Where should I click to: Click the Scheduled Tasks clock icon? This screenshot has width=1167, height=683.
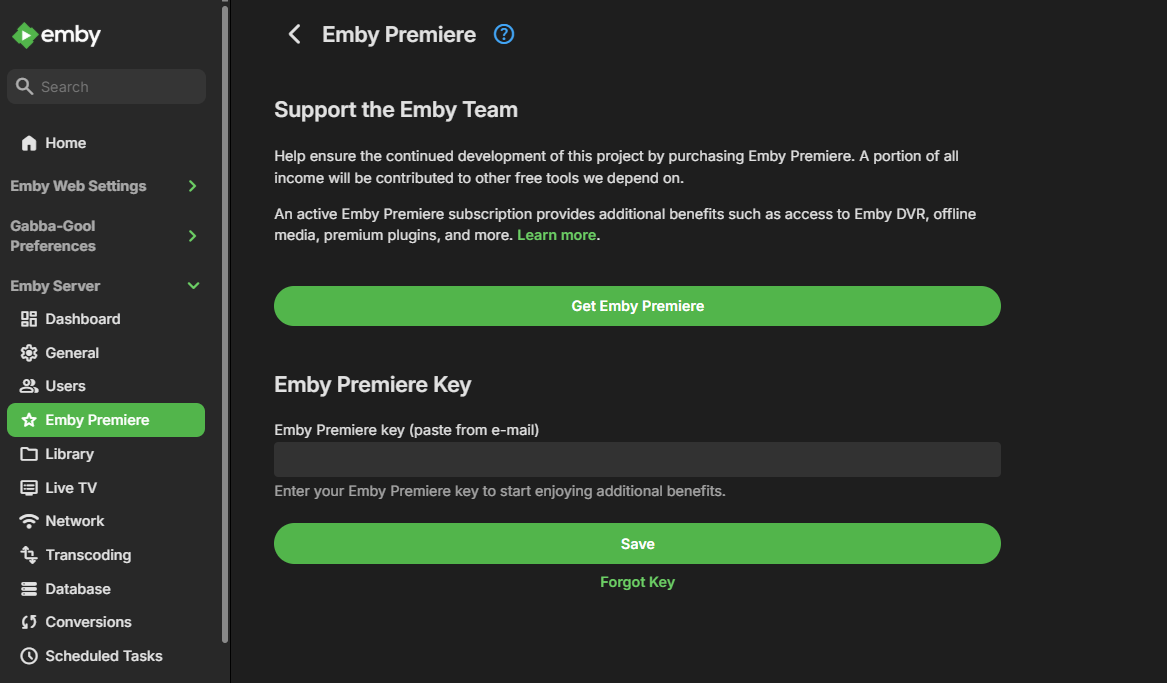point(29,656)
